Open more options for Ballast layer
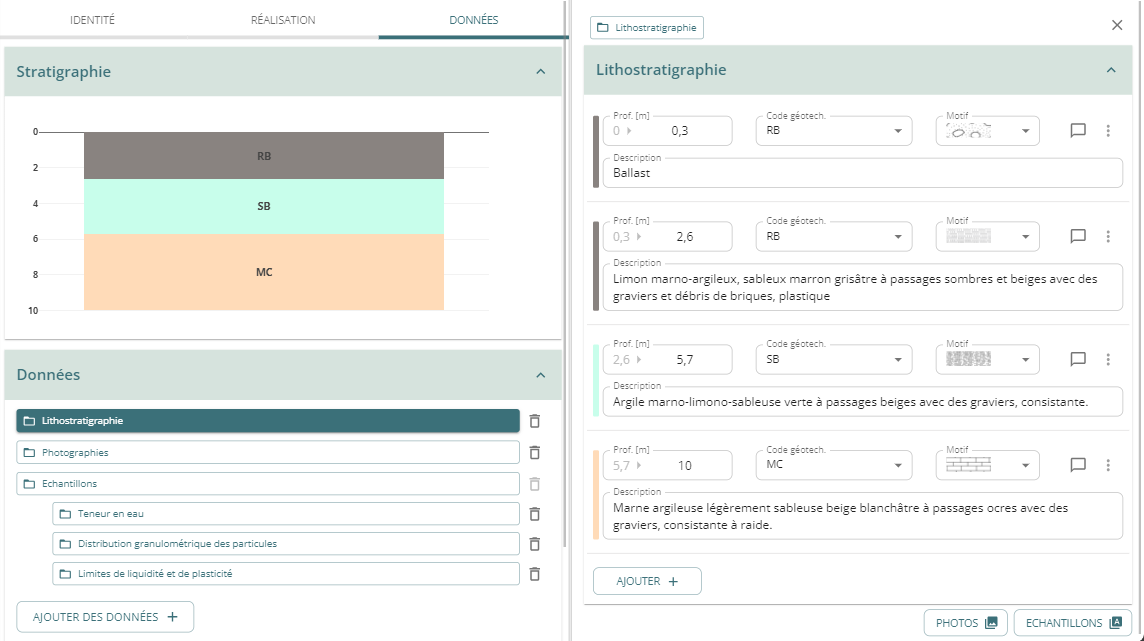This screenshot has width=1144, height=641. pos(1107,130)
